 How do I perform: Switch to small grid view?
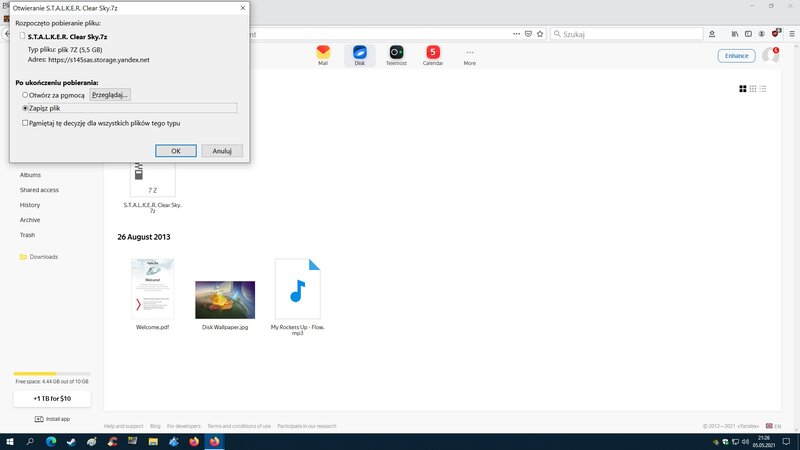coord(753,89)
